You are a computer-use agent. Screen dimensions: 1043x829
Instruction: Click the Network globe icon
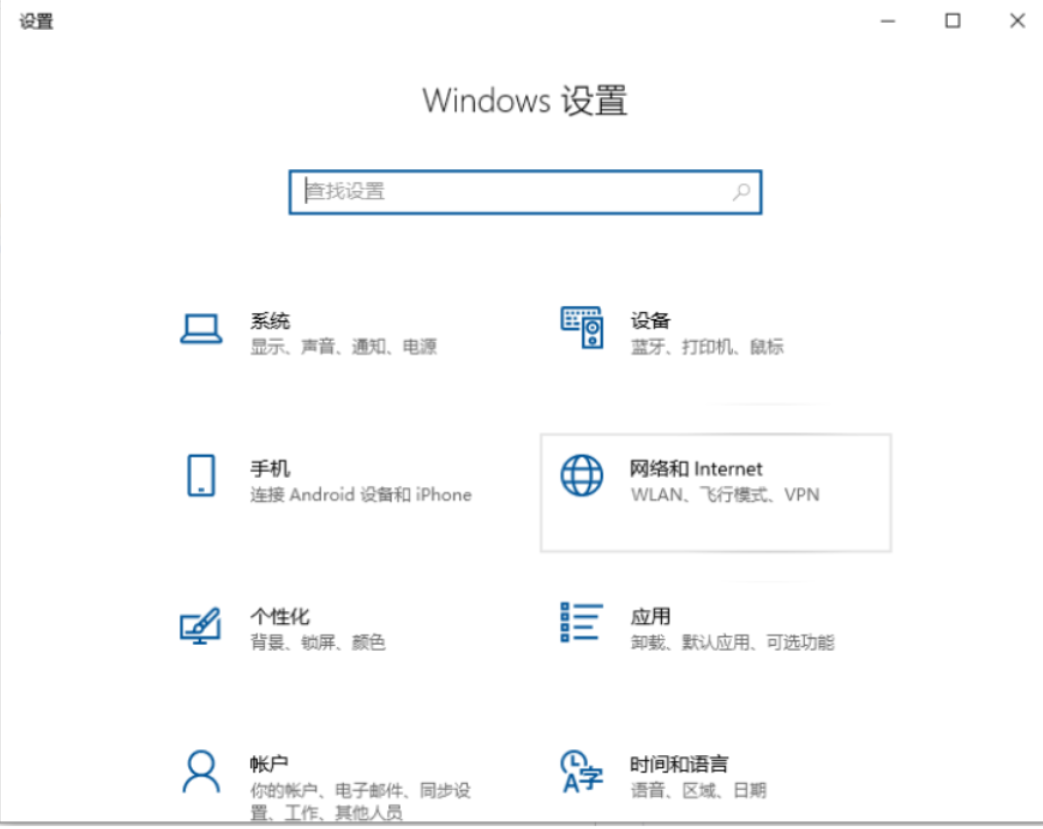tap(582, 475)
